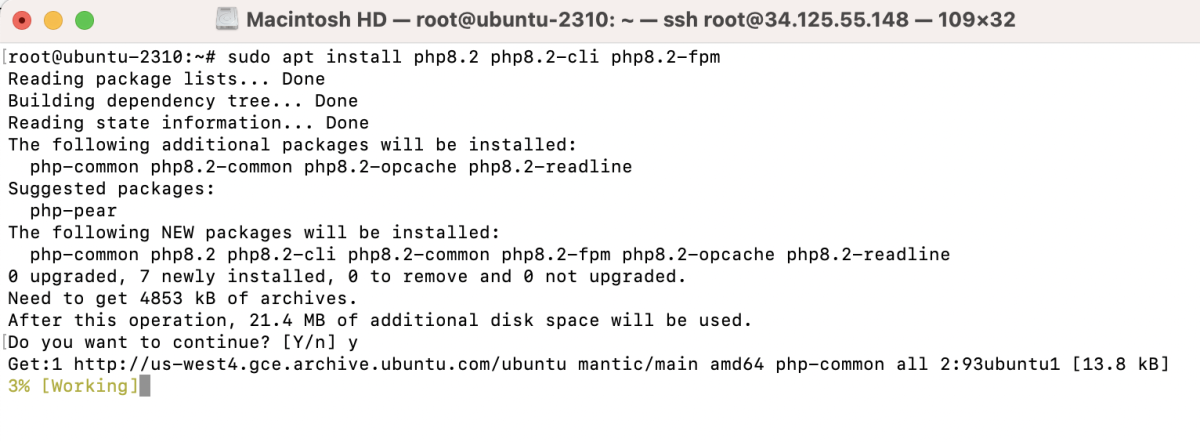Click the suggested package name php-pear
1200x442 pixels.
click(x=73, y=211)
